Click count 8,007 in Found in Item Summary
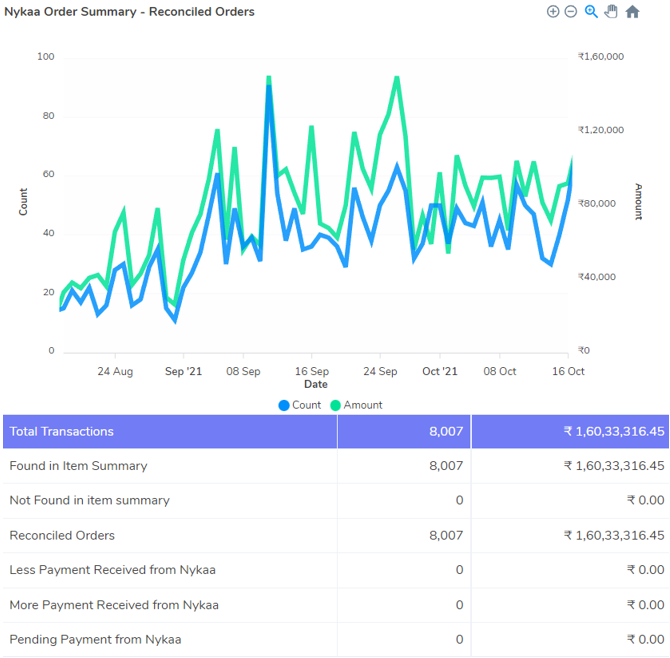Image resolution: width=670 pixels, height=658 pixels. coord(446,466)
